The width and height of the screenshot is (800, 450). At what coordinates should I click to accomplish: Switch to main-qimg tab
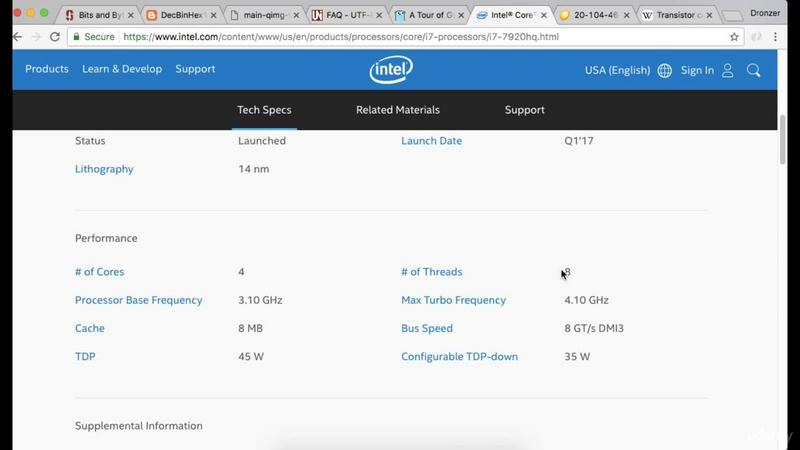coord(262,15)
